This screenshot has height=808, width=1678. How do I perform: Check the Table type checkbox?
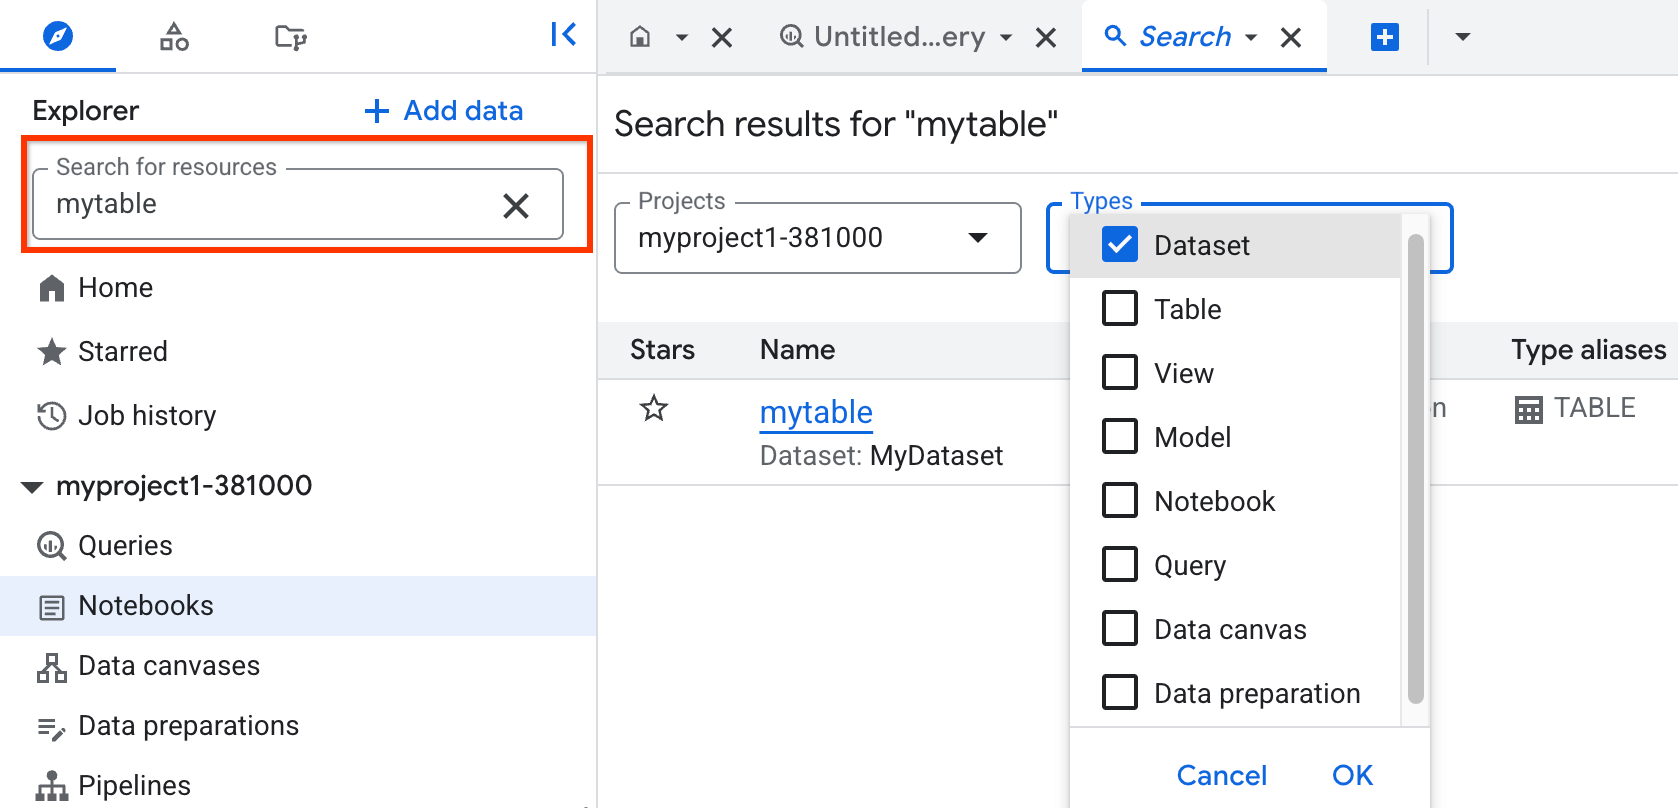[x=1119, y=309]
